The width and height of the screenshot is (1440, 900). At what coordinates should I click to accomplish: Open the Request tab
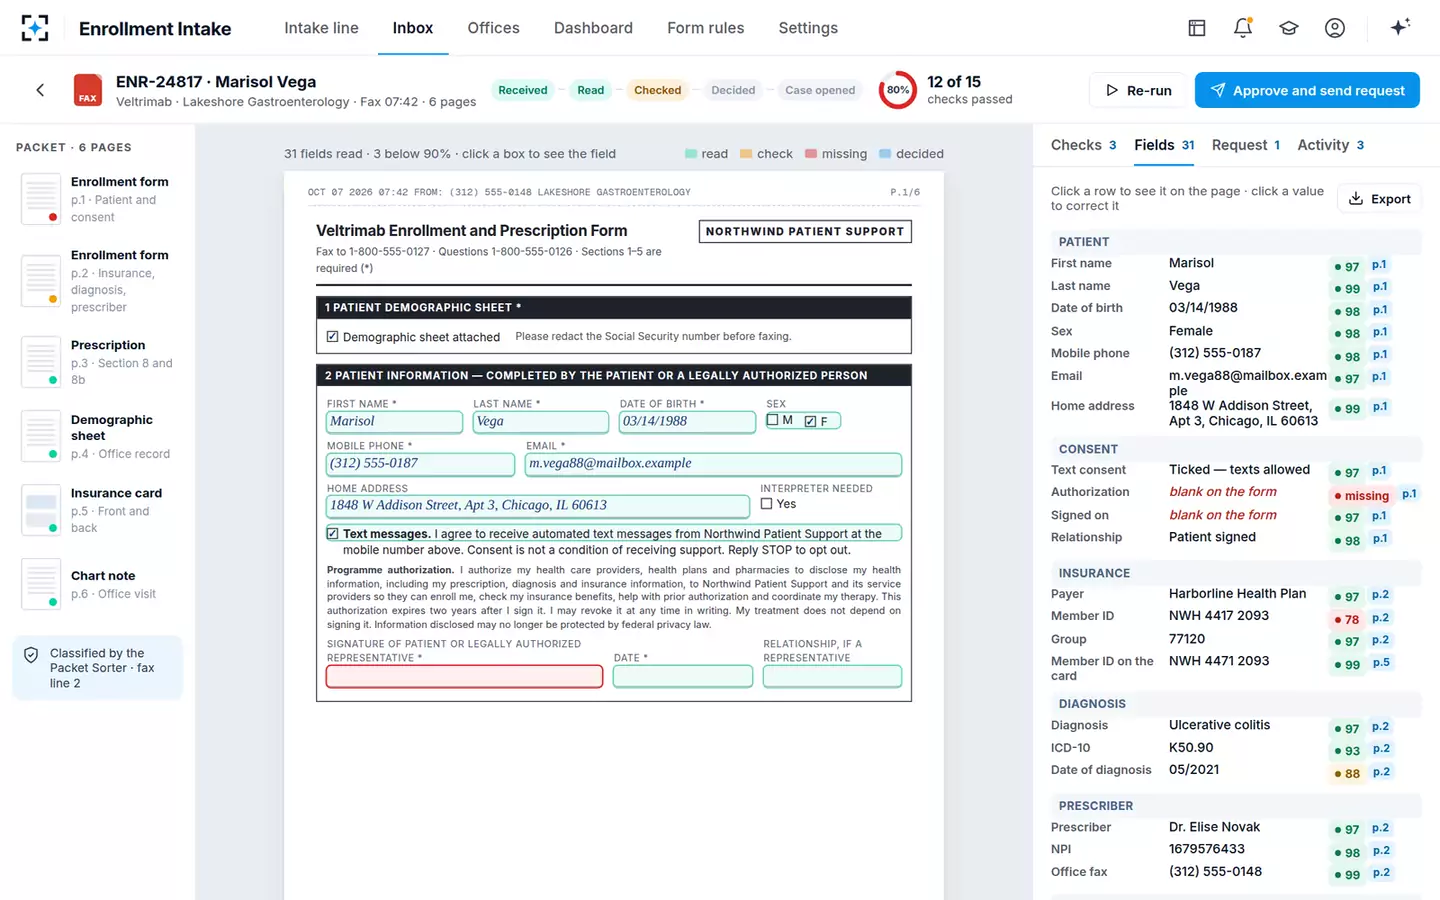1246,145
